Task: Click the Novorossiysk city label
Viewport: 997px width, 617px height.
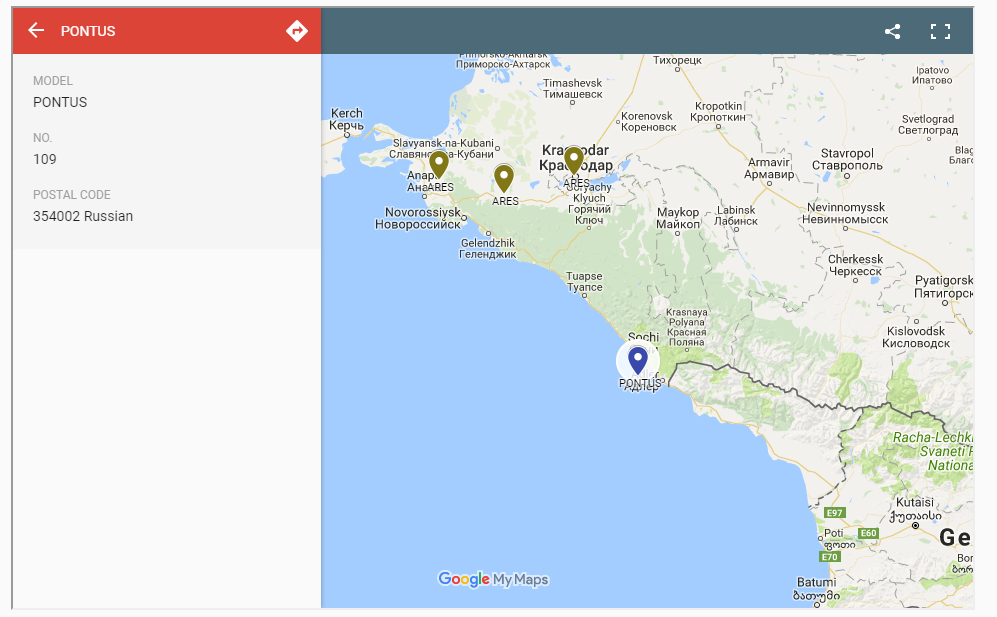Action: (x=418, y=218)
